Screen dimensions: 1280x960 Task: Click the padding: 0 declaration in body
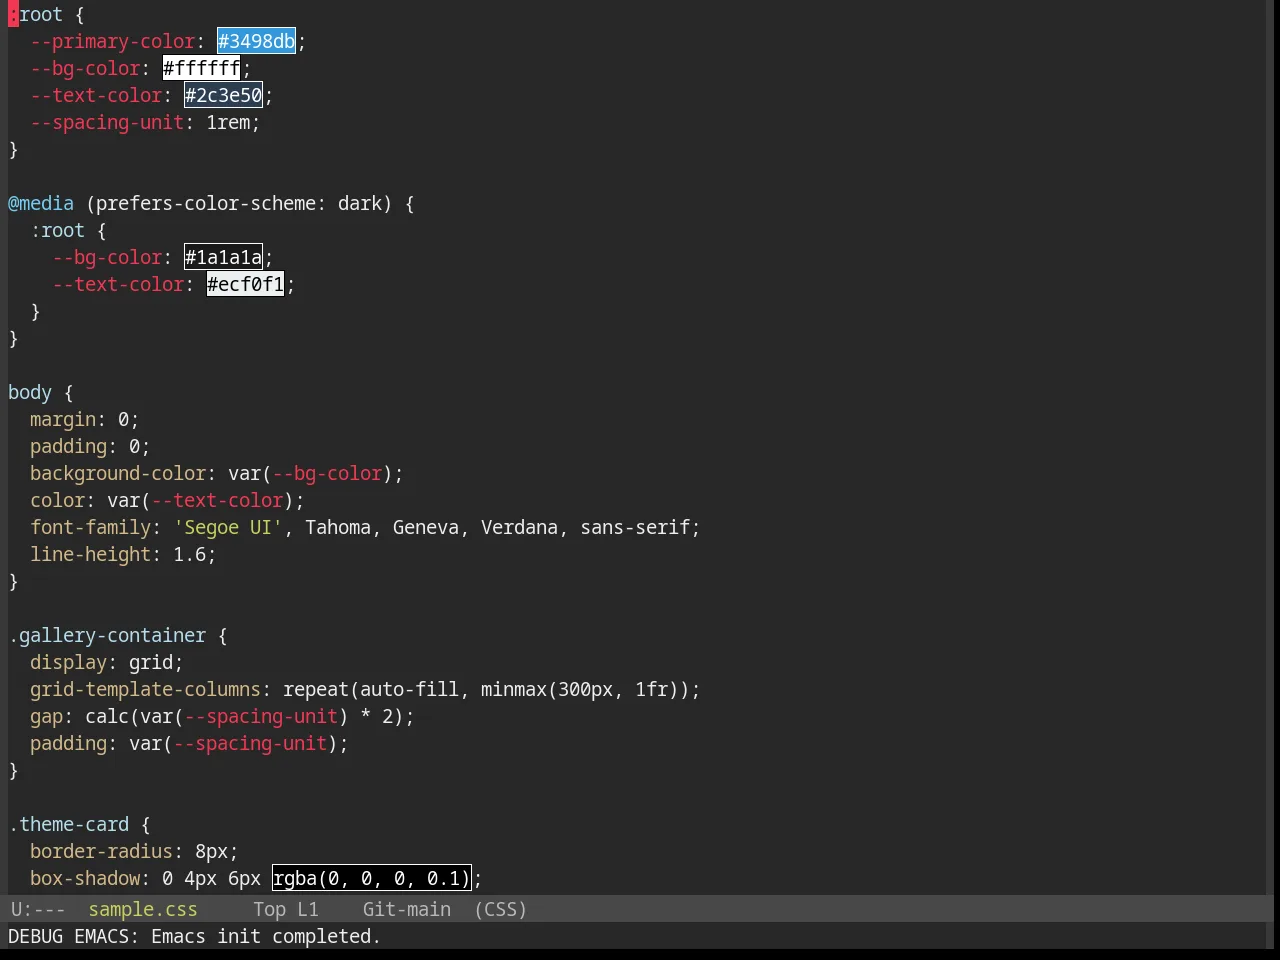90,446
